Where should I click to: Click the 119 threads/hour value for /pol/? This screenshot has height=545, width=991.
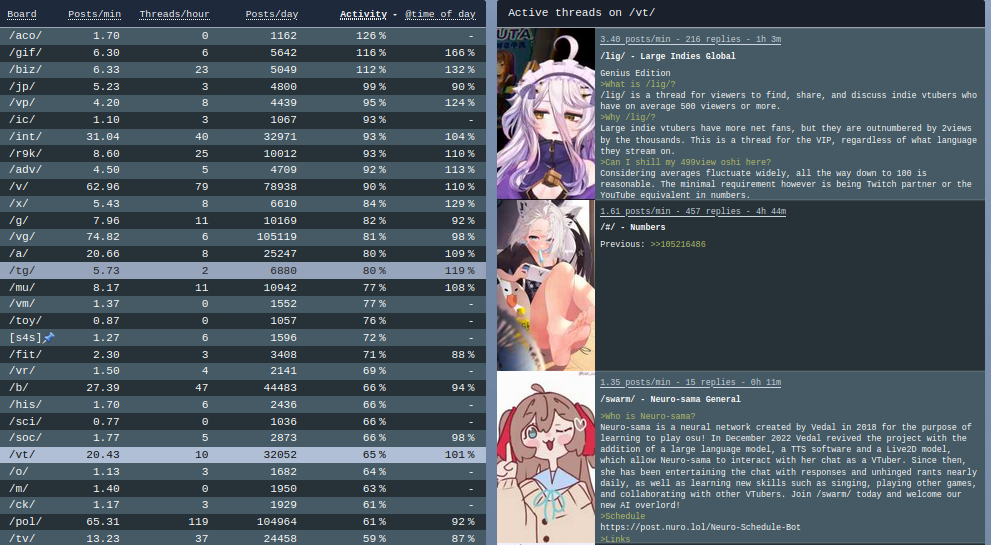[x=198, y=522]
